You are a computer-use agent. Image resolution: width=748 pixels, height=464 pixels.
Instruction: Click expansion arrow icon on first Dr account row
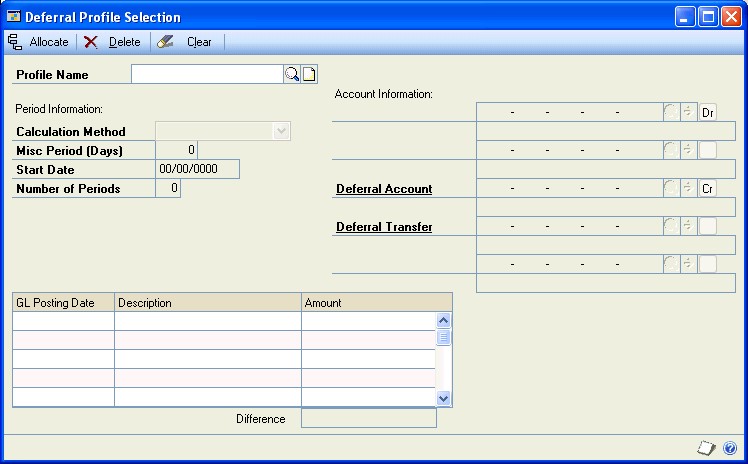688,112
